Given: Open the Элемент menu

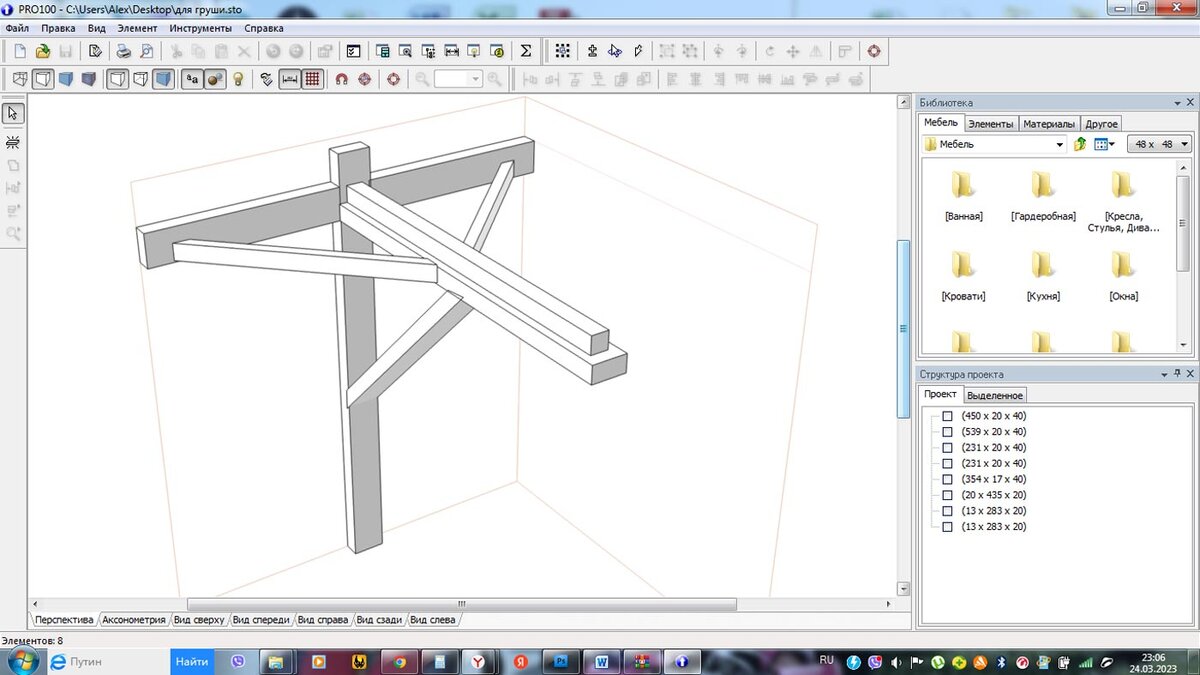Looking at the screenshot, I should tap(137, 28).
